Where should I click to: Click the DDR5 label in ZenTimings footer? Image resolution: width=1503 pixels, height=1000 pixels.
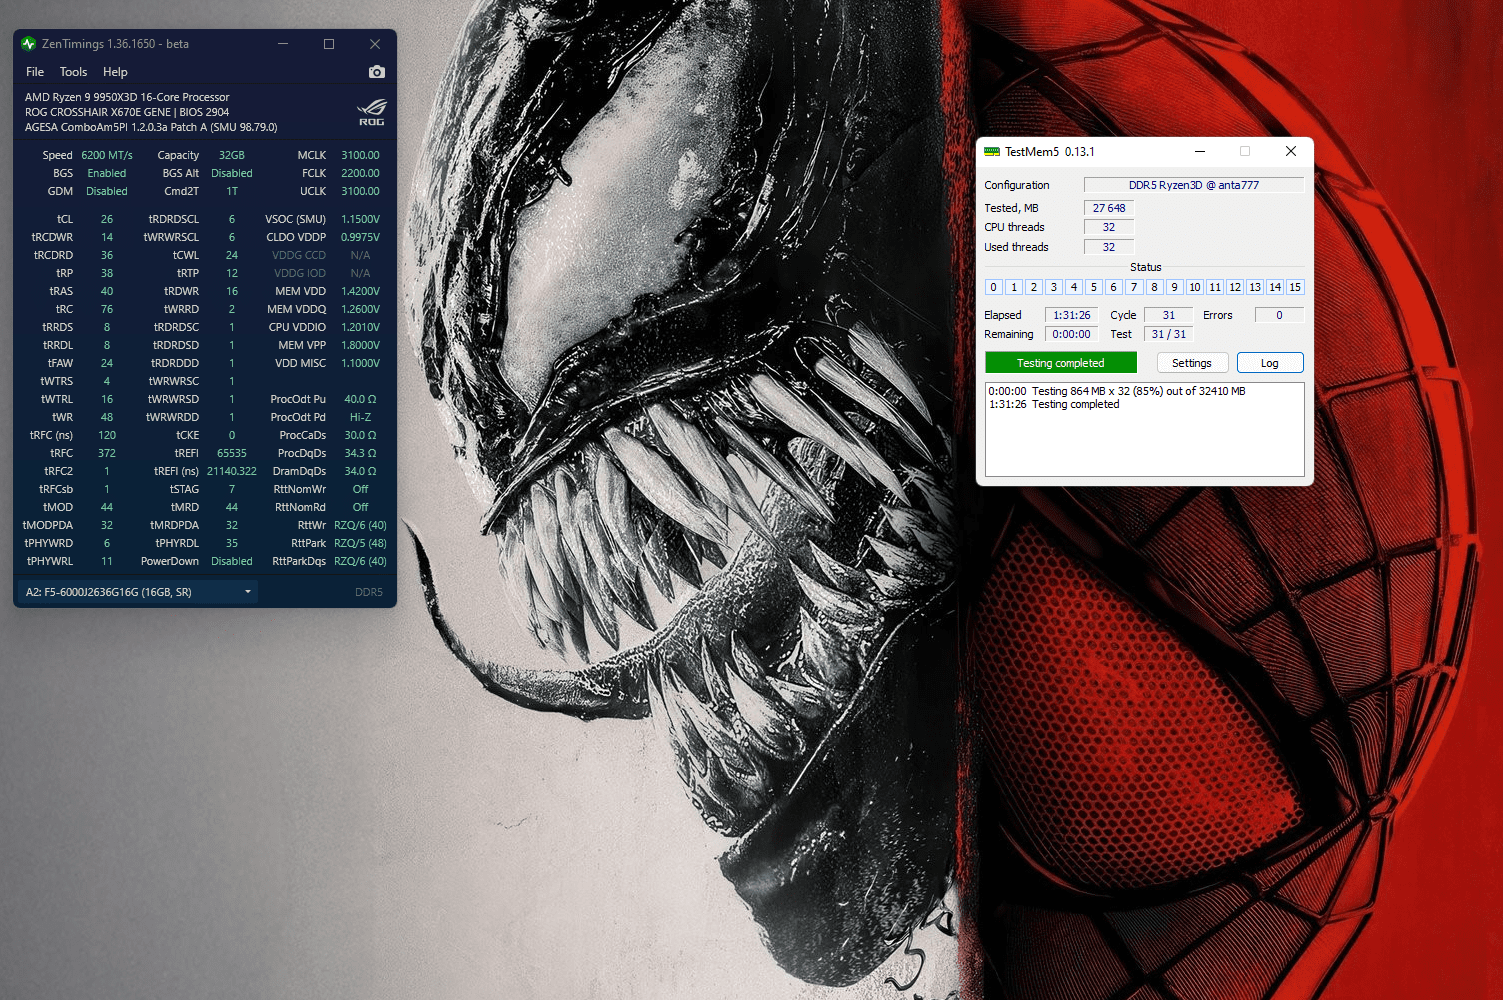369,592
